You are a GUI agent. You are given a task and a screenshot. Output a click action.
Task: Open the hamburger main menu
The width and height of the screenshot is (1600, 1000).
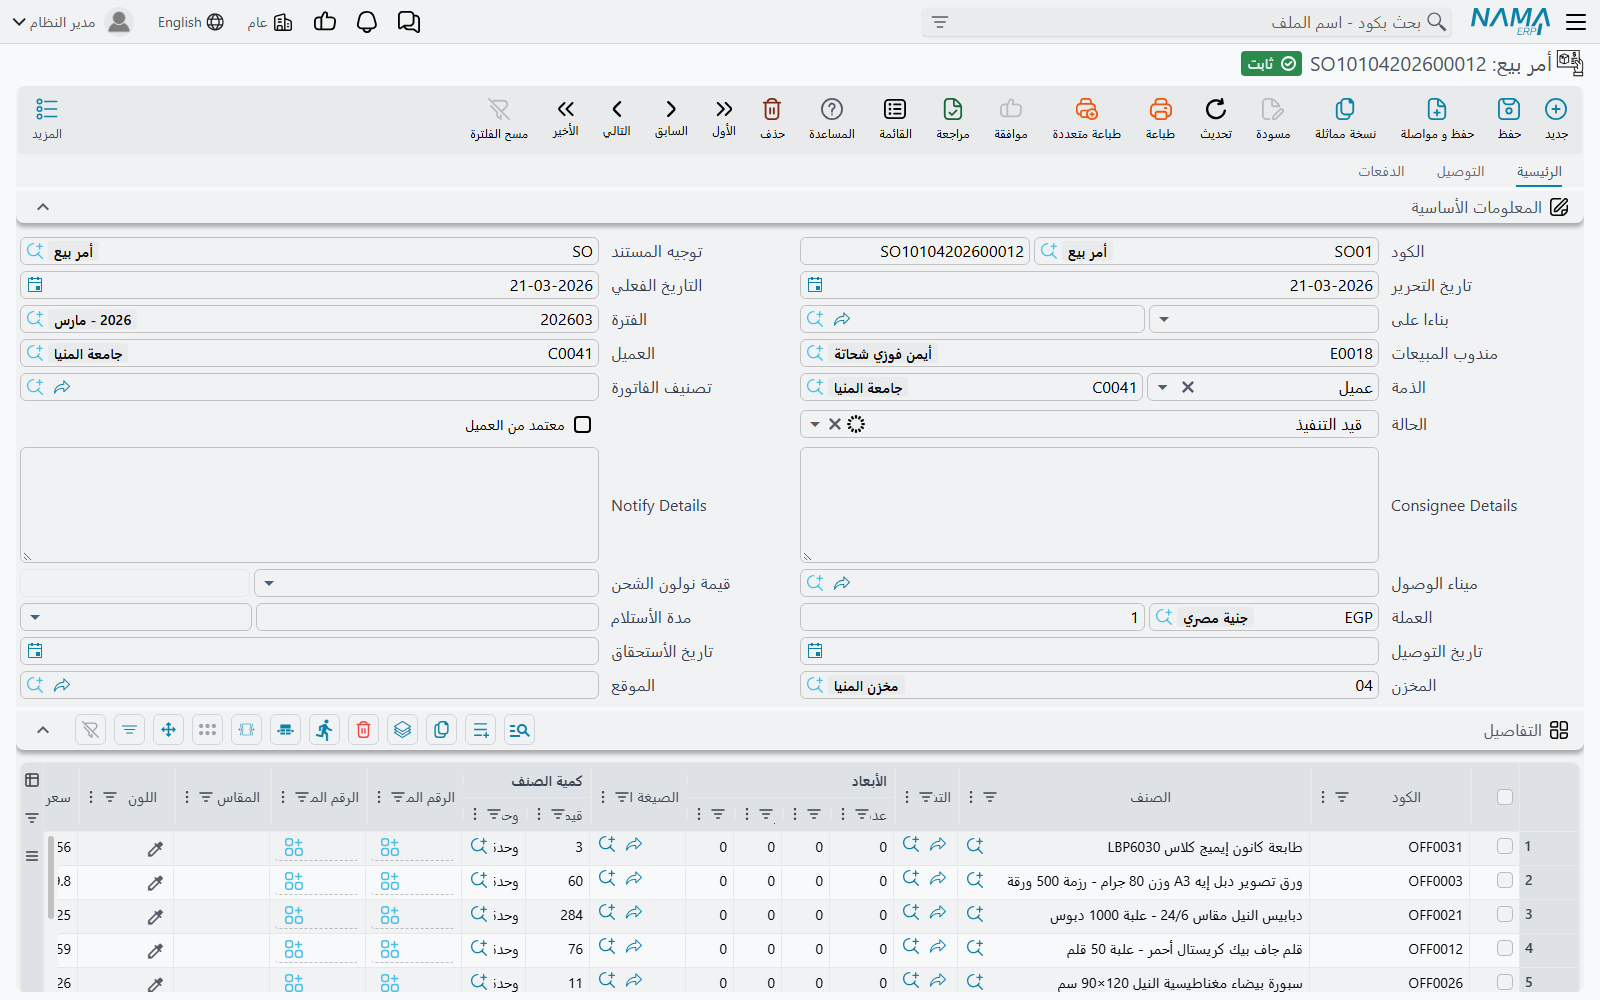1576,22
